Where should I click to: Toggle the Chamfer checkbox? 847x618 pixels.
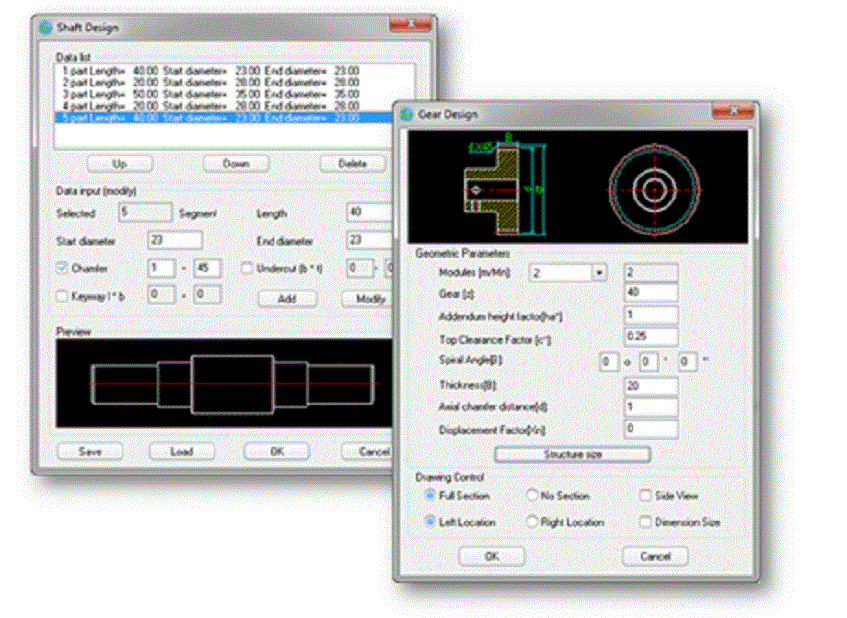[x=62, y=268]
